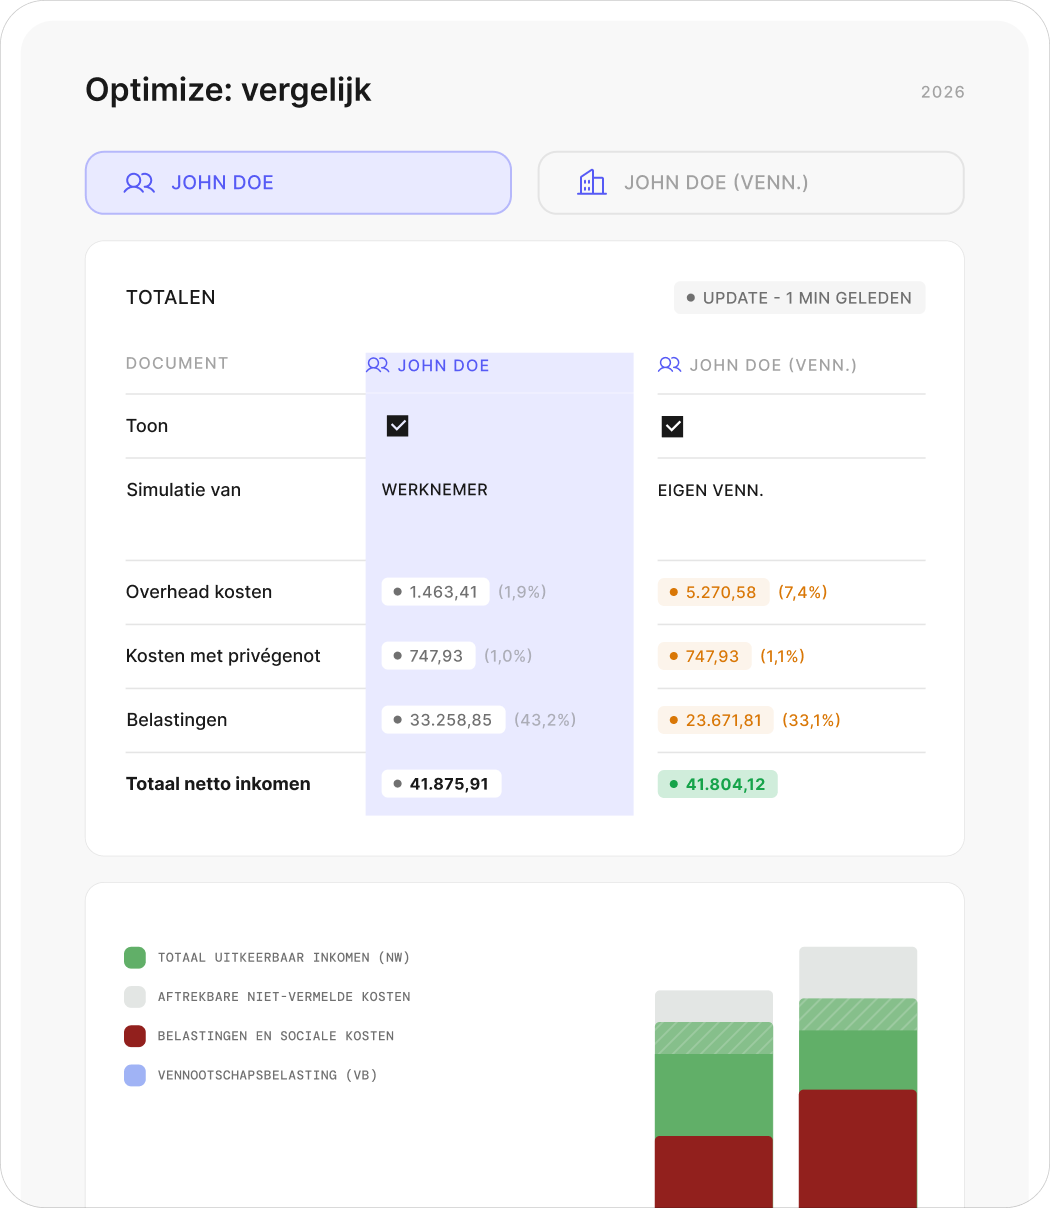Click the 5.270,58 overhead kosten value
This screenshot has height=1208, width=1050.
click(713, 592)
